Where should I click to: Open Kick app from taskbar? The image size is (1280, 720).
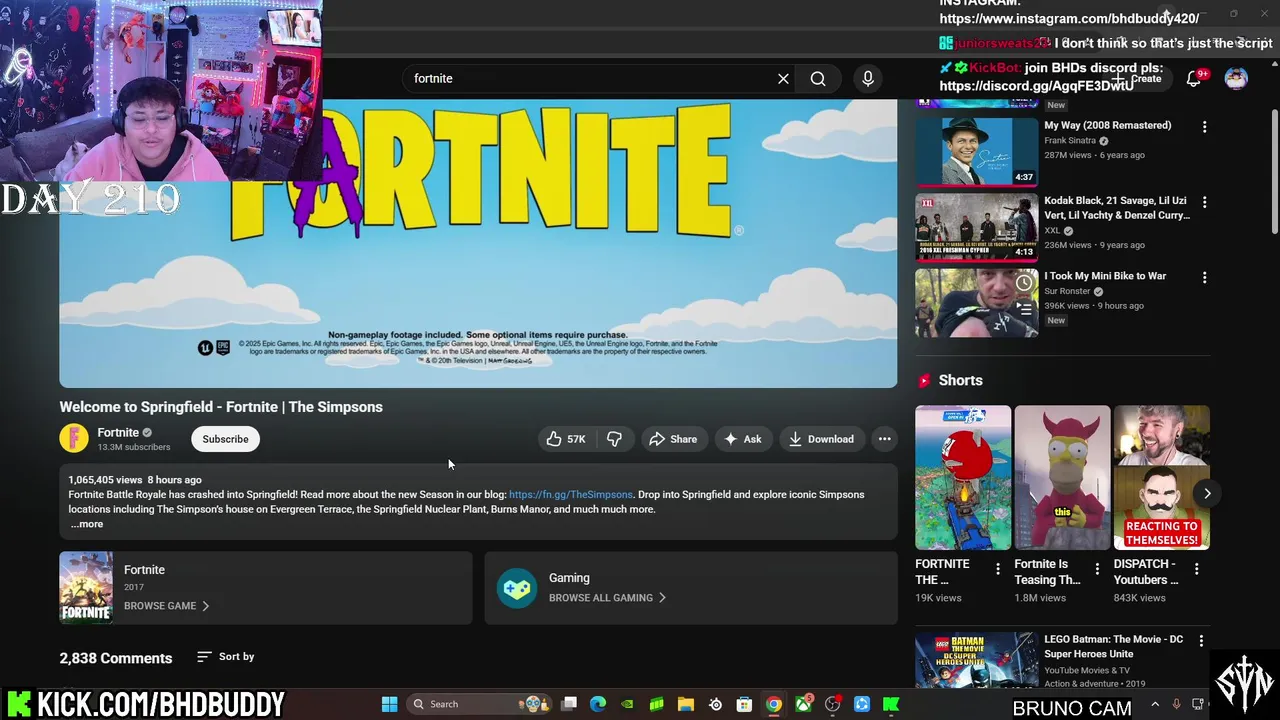click(890, 704)
